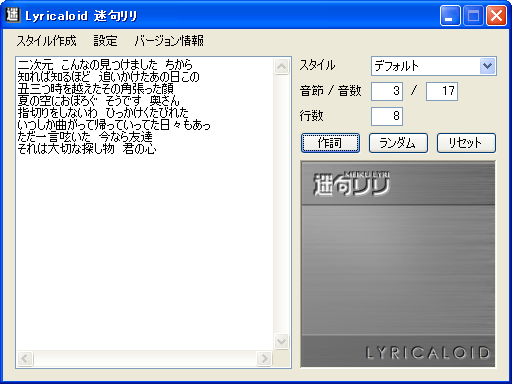
Task: Click the horizontal scroll left arrow
Action: [x=25, y=359]
